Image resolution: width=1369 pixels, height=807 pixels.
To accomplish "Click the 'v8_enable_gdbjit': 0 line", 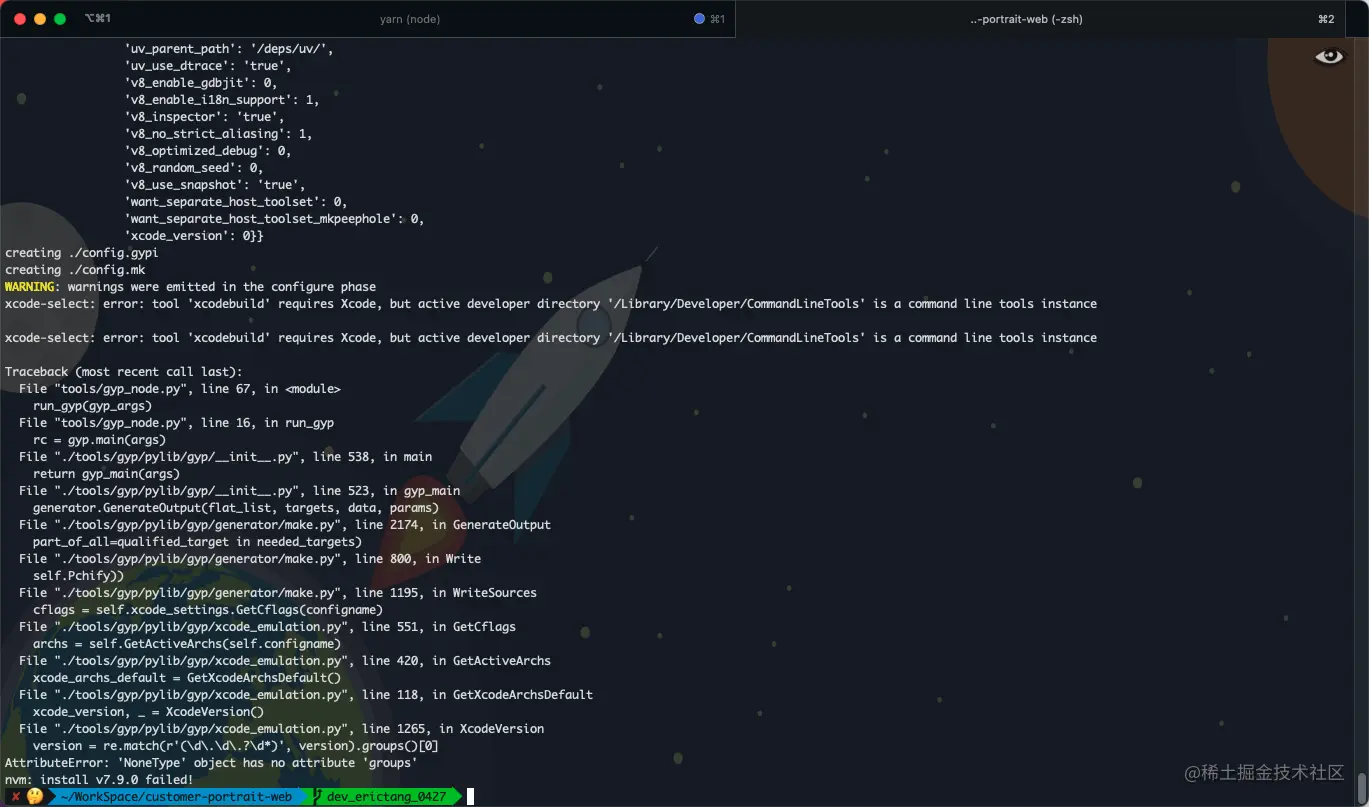I will point(201,83).
